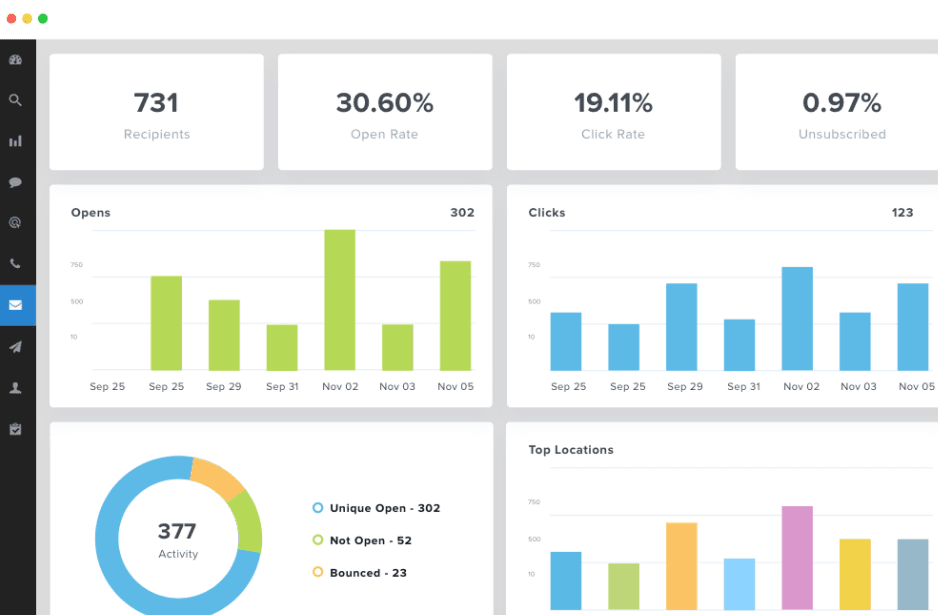Viewport: 938px width, 615px height.
Task: Click the Clicks chart title
Action: coord(547,212)
